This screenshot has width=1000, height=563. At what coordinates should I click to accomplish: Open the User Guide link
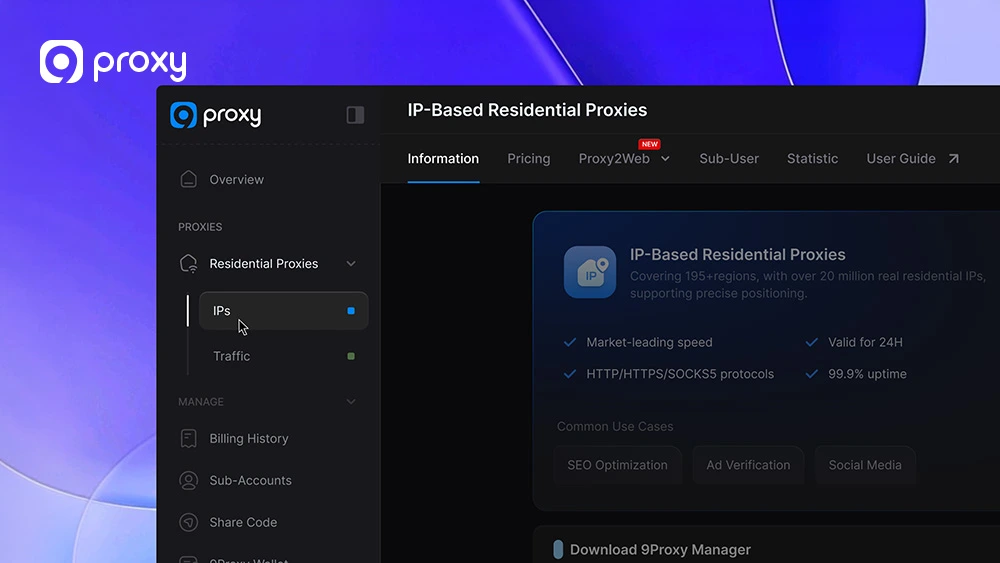click(901, 159)
